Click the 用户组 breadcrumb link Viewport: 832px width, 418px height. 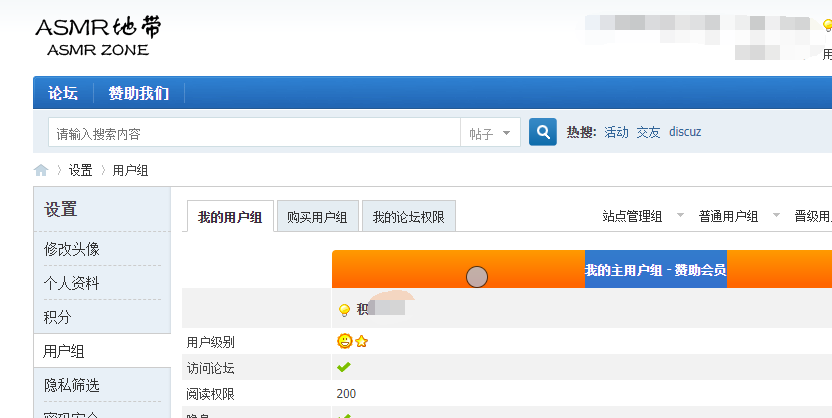pyautogui.click(x=130, y=170)
